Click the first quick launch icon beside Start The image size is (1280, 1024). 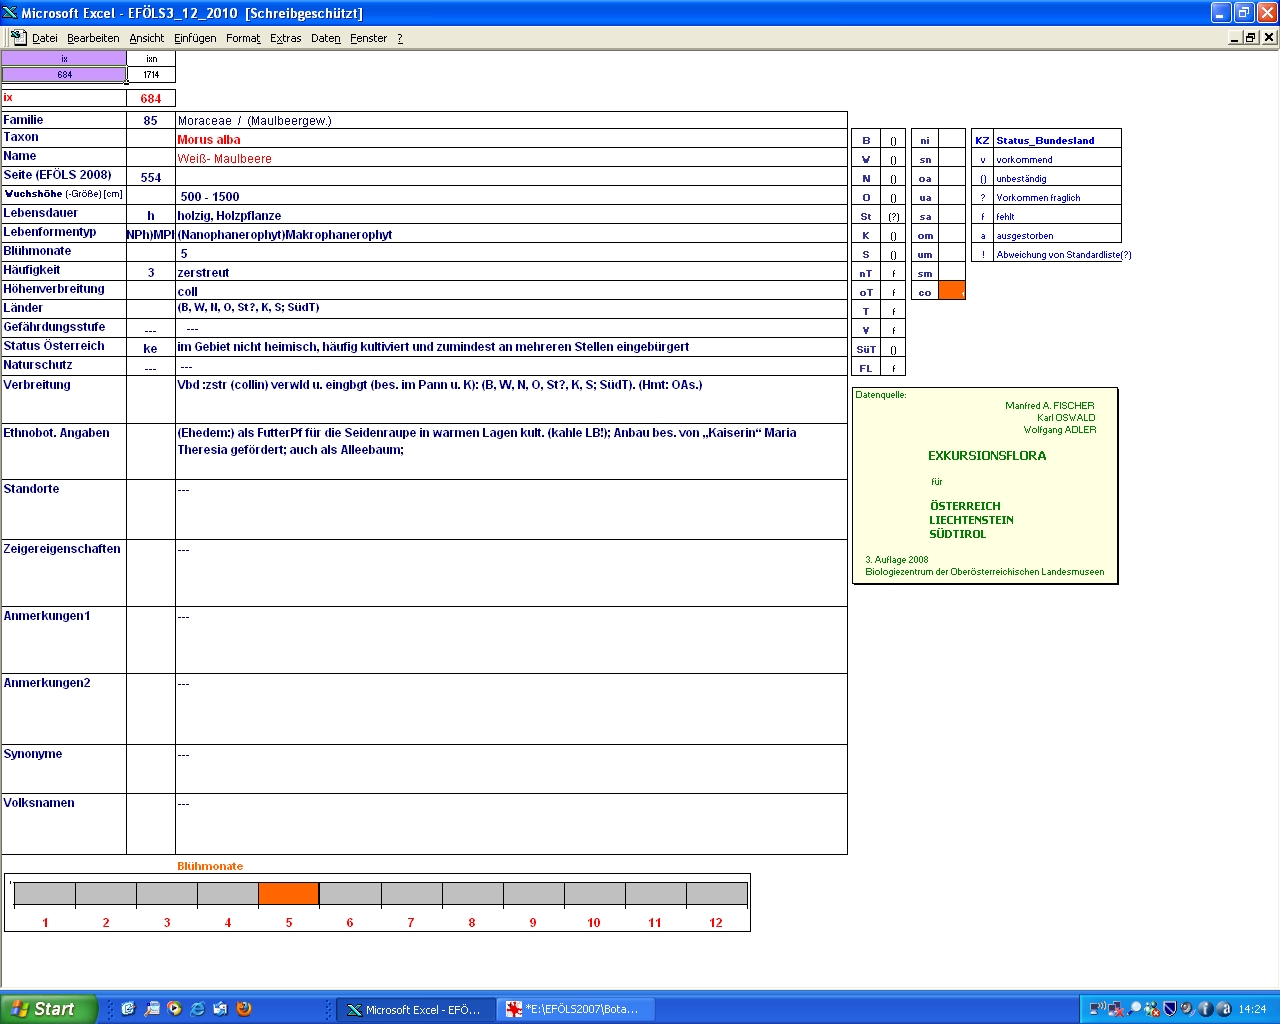point(128,1009)
